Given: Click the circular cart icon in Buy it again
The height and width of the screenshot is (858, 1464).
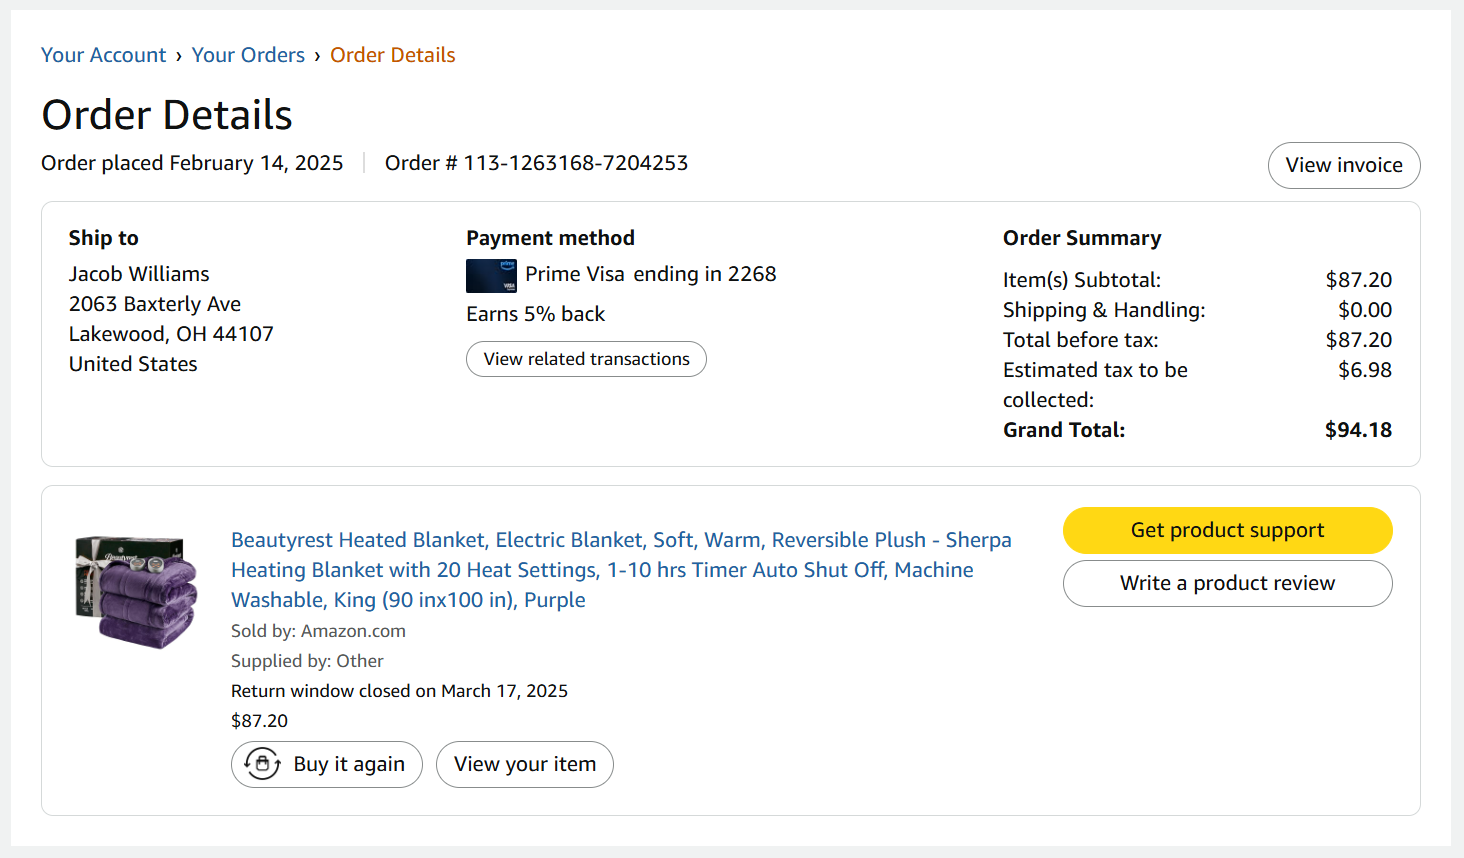Looking at the screenshot, I should 262,764.
